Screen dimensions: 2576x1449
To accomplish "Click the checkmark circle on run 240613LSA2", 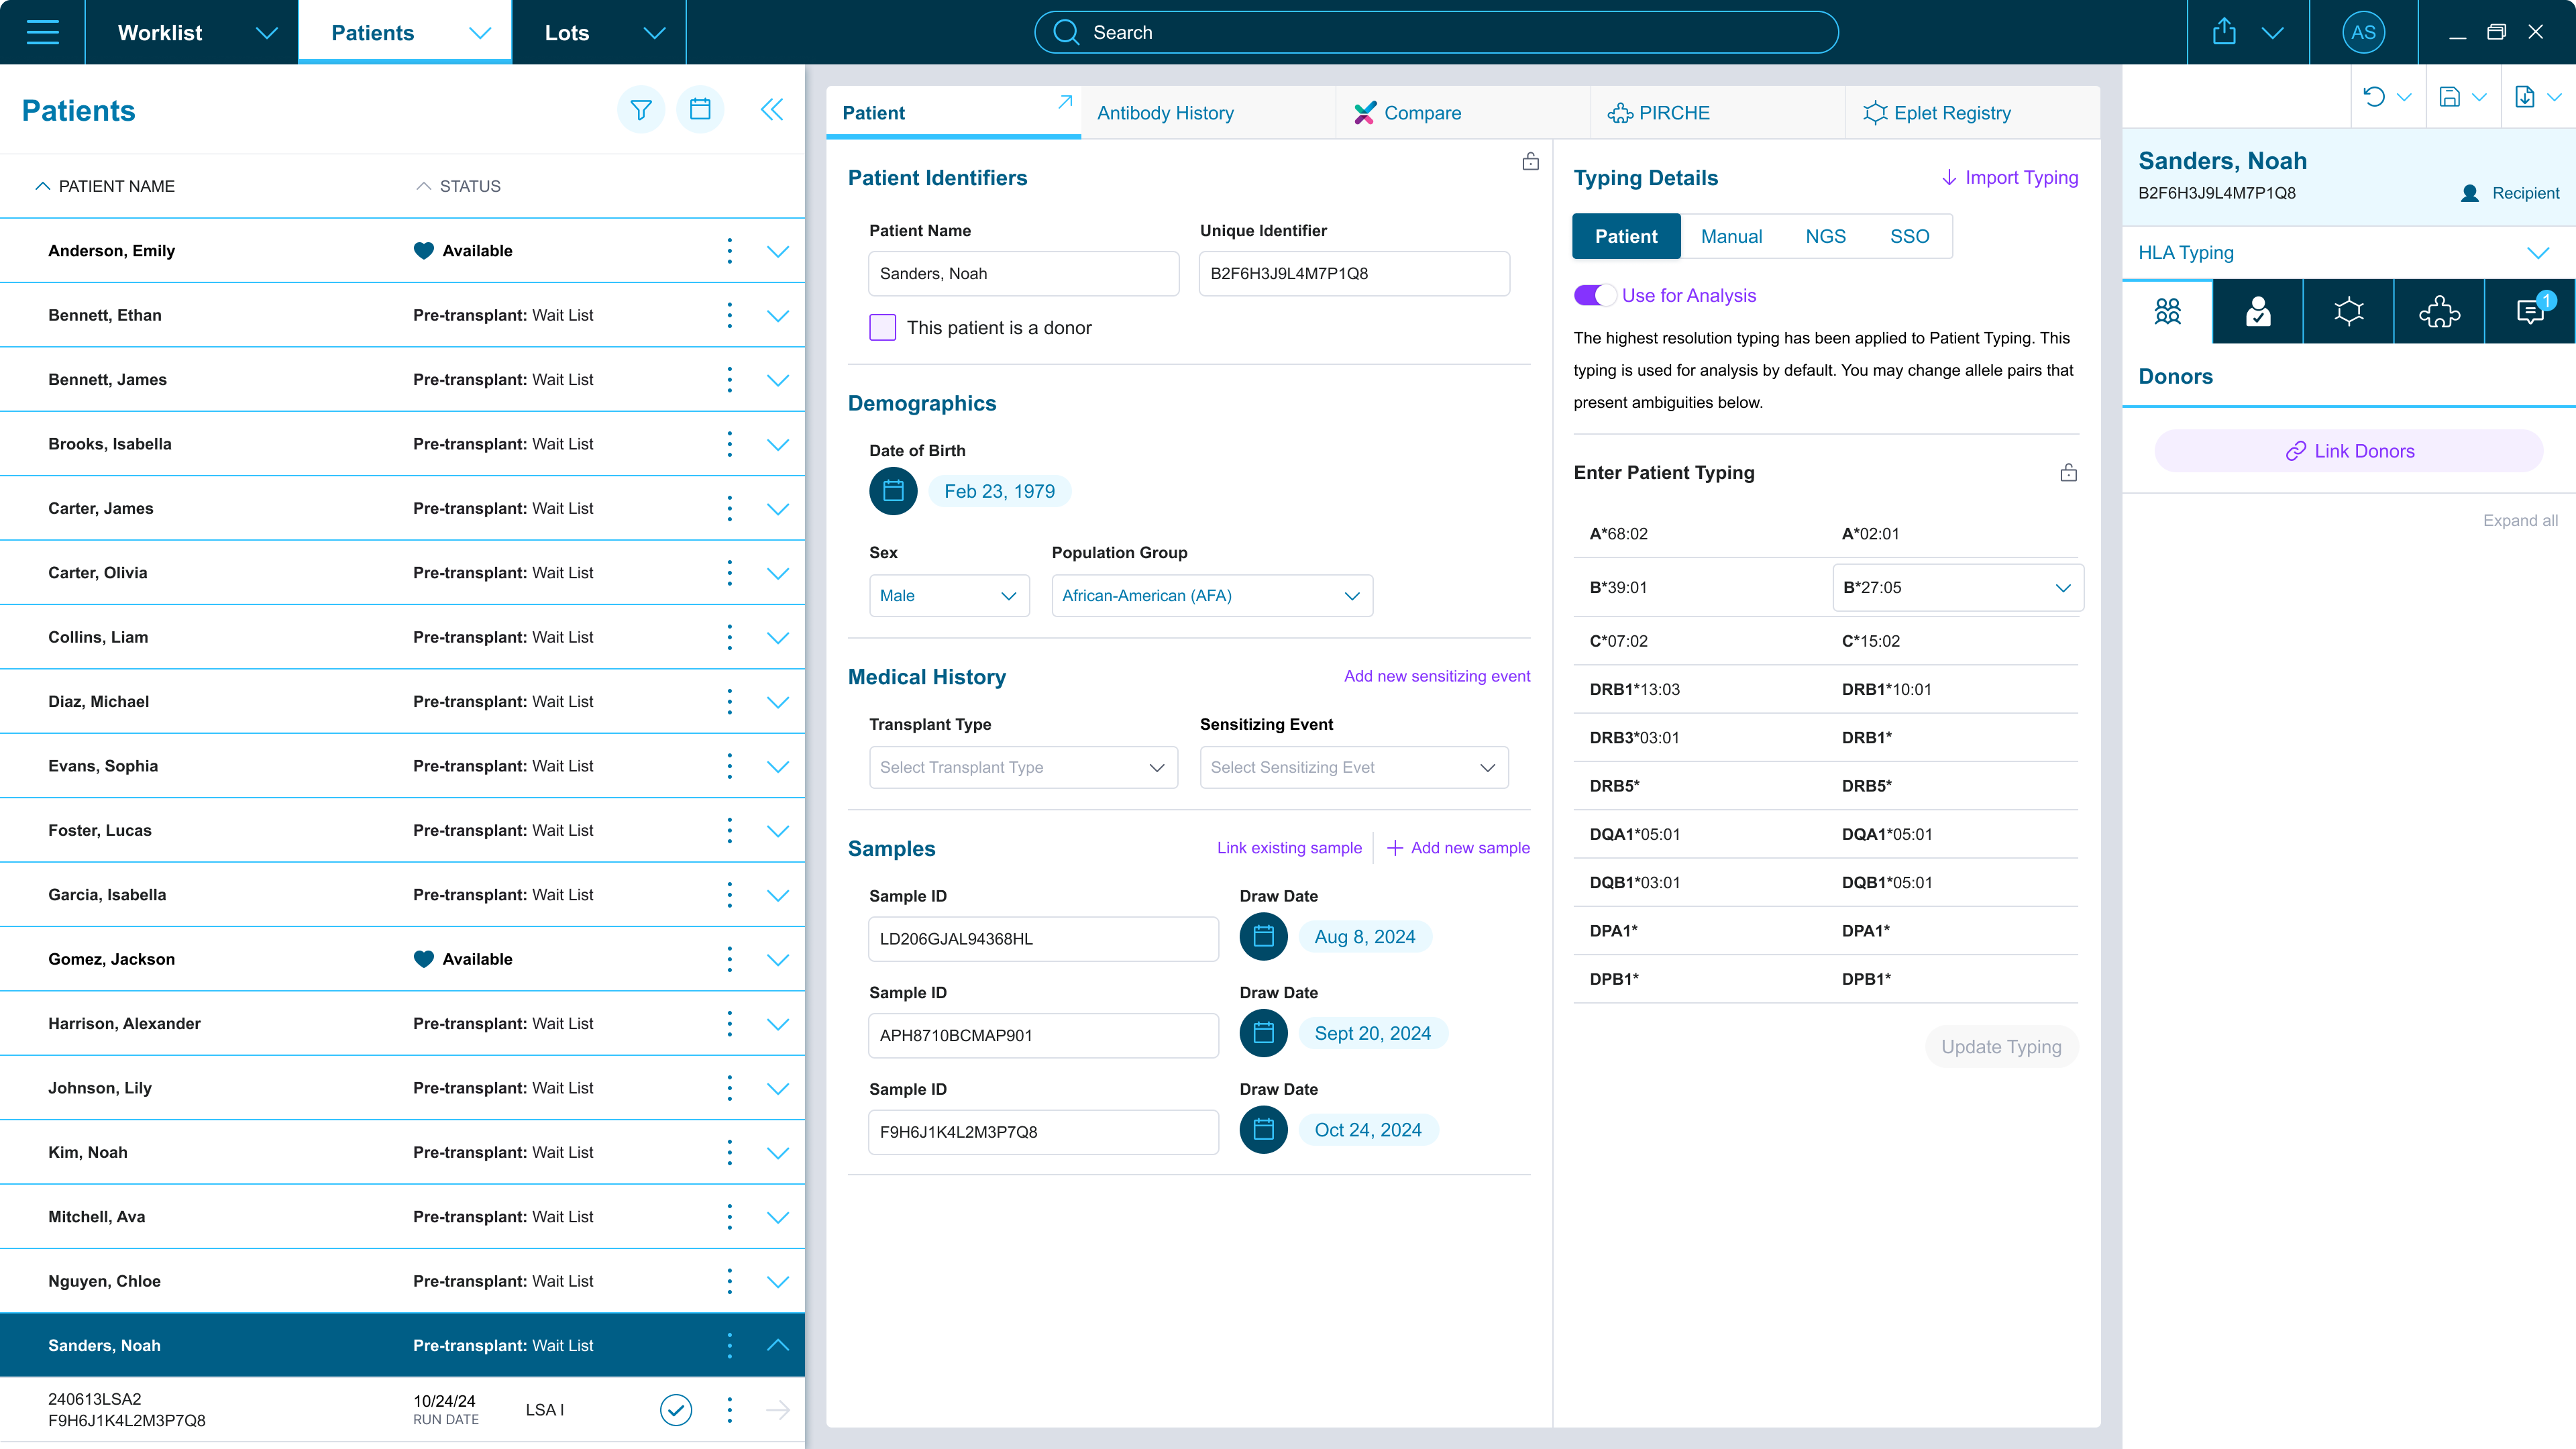I will click(x=676, y=1409).
